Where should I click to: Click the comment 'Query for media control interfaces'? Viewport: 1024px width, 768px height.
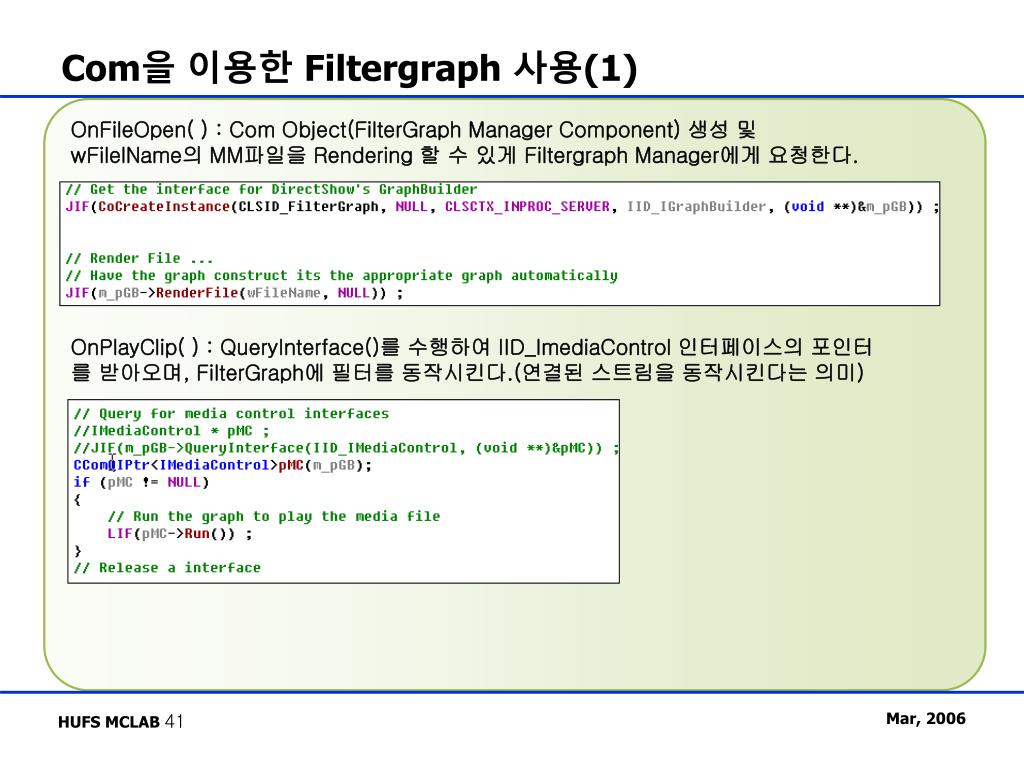pos(231,414)
